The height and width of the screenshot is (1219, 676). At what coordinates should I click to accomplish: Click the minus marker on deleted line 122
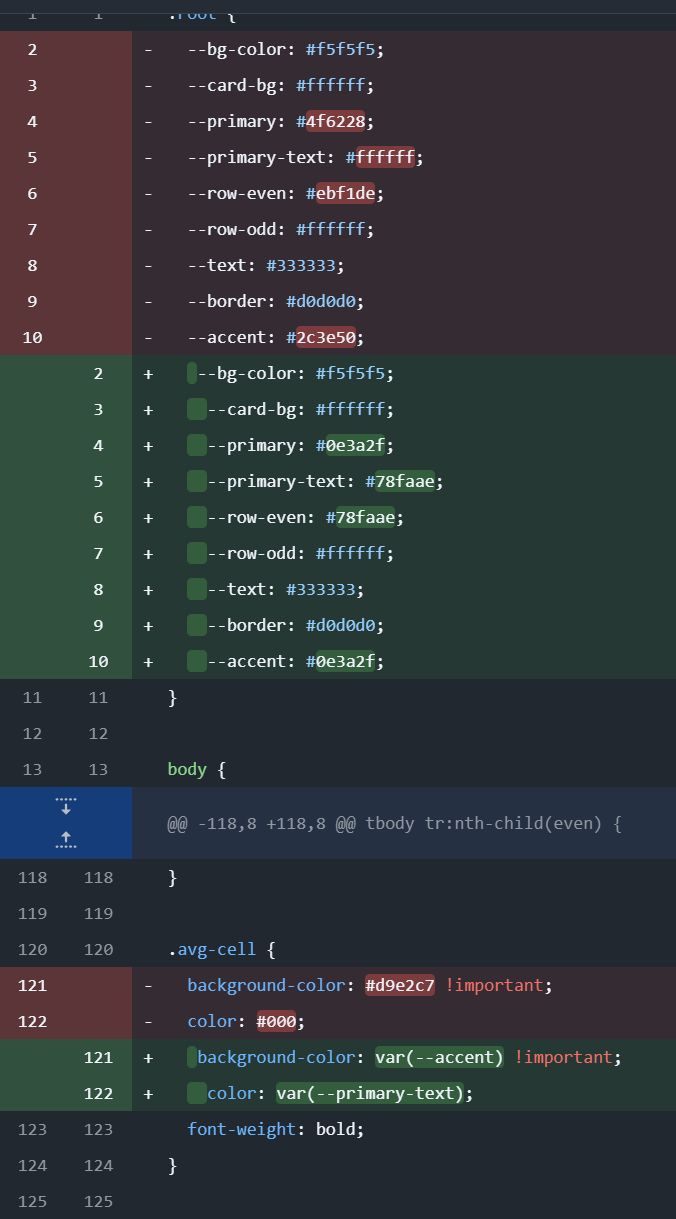[x=148, y=1021]
